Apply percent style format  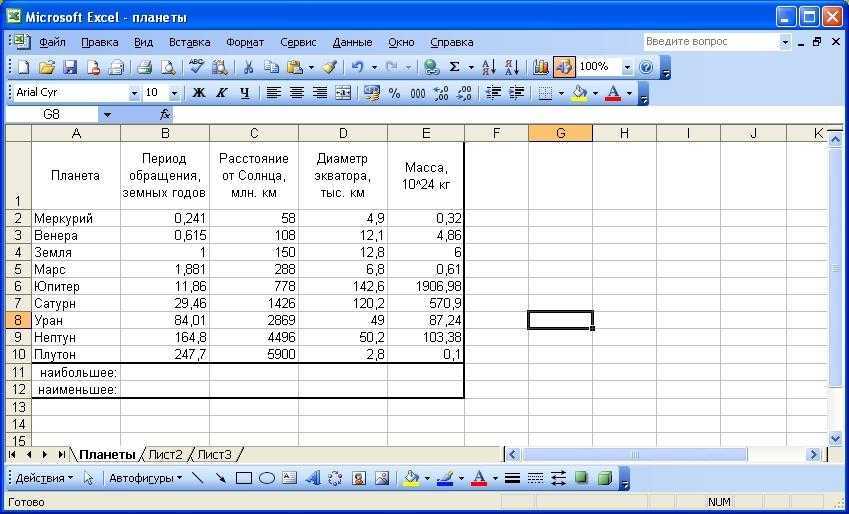(x=395, y=93)
